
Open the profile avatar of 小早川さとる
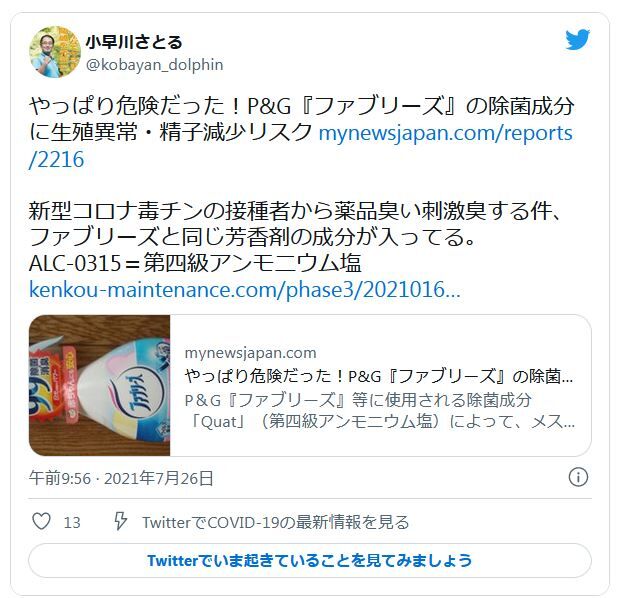click(55, 52)
